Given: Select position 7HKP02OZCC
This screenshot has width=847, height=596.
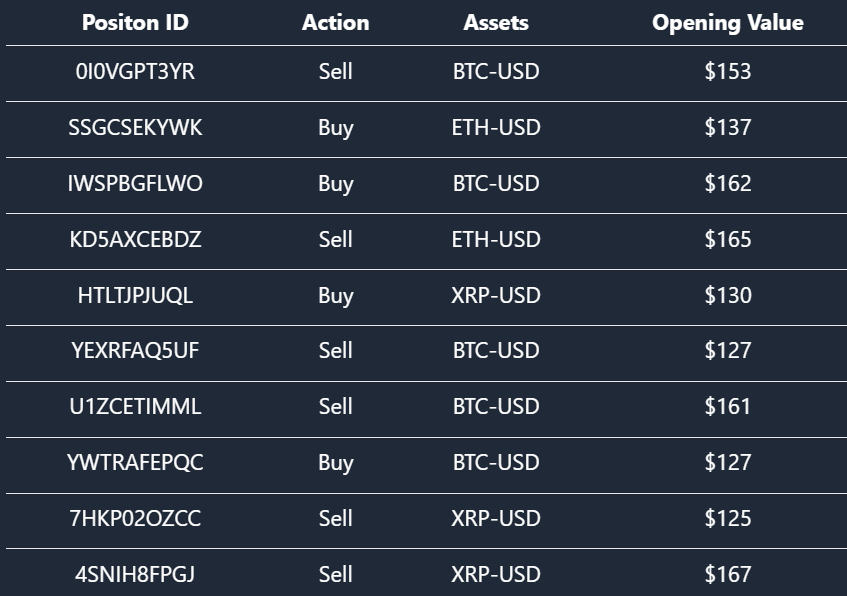Looking at the screenshot, I should tap(135, 519).
